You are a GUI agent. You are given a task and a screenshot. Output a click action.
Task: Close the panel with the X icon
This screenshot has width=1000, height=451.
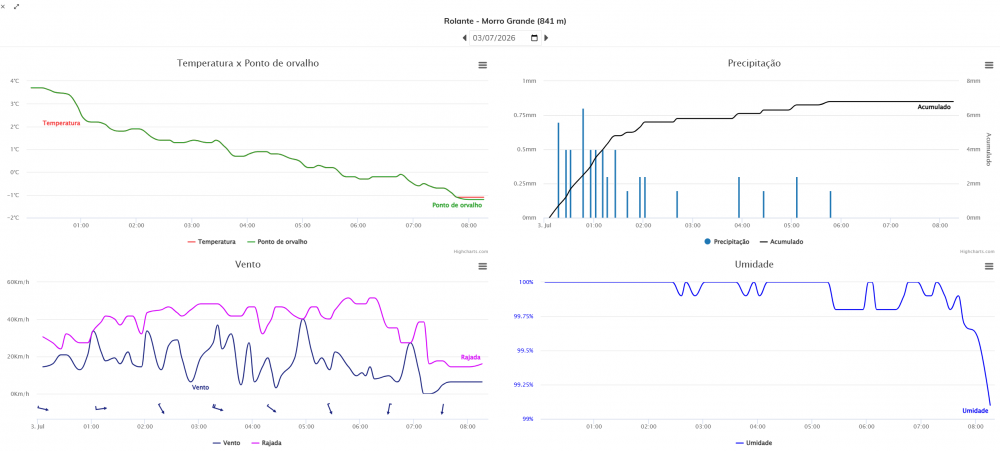(x=3, y=6)
